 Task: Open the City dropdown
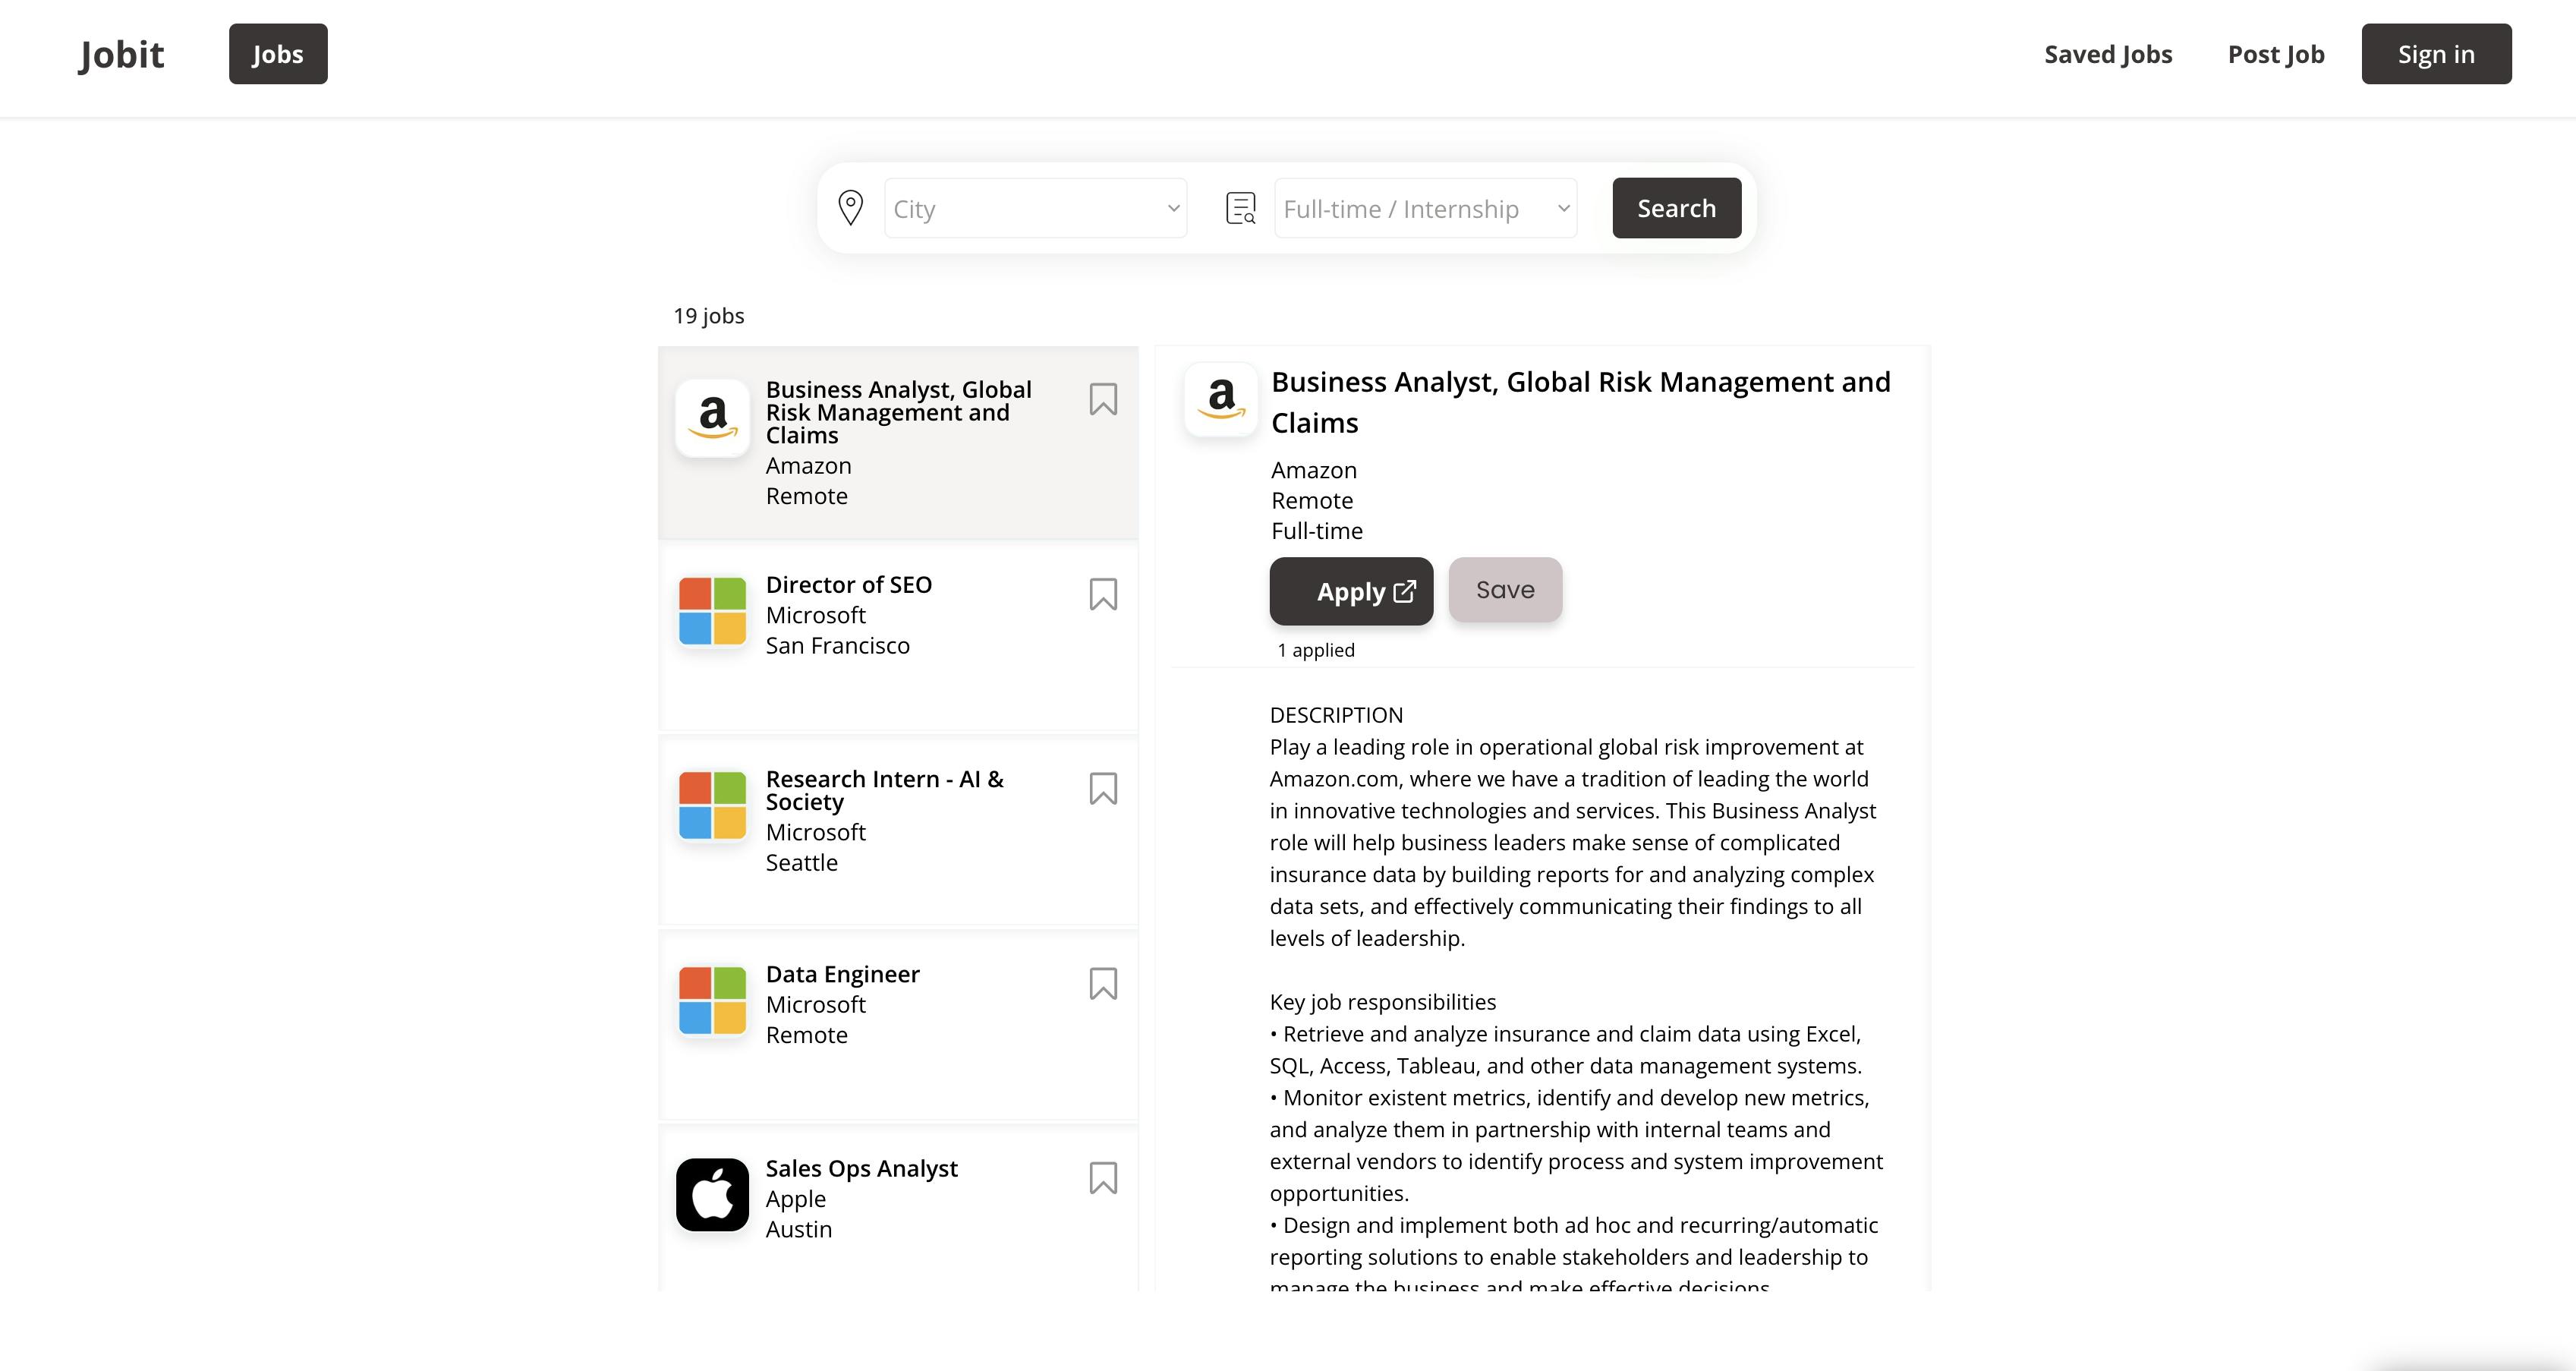point(1035,208)
